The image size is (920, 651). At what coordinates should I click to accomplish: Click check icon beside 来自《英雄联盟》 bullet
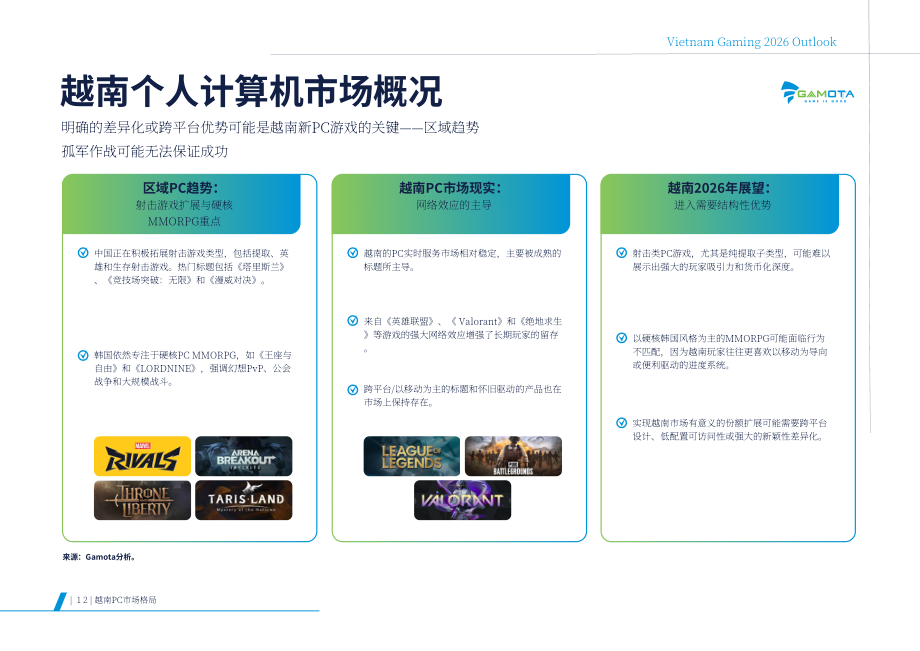pyautogui.click(x=353, y=321)
